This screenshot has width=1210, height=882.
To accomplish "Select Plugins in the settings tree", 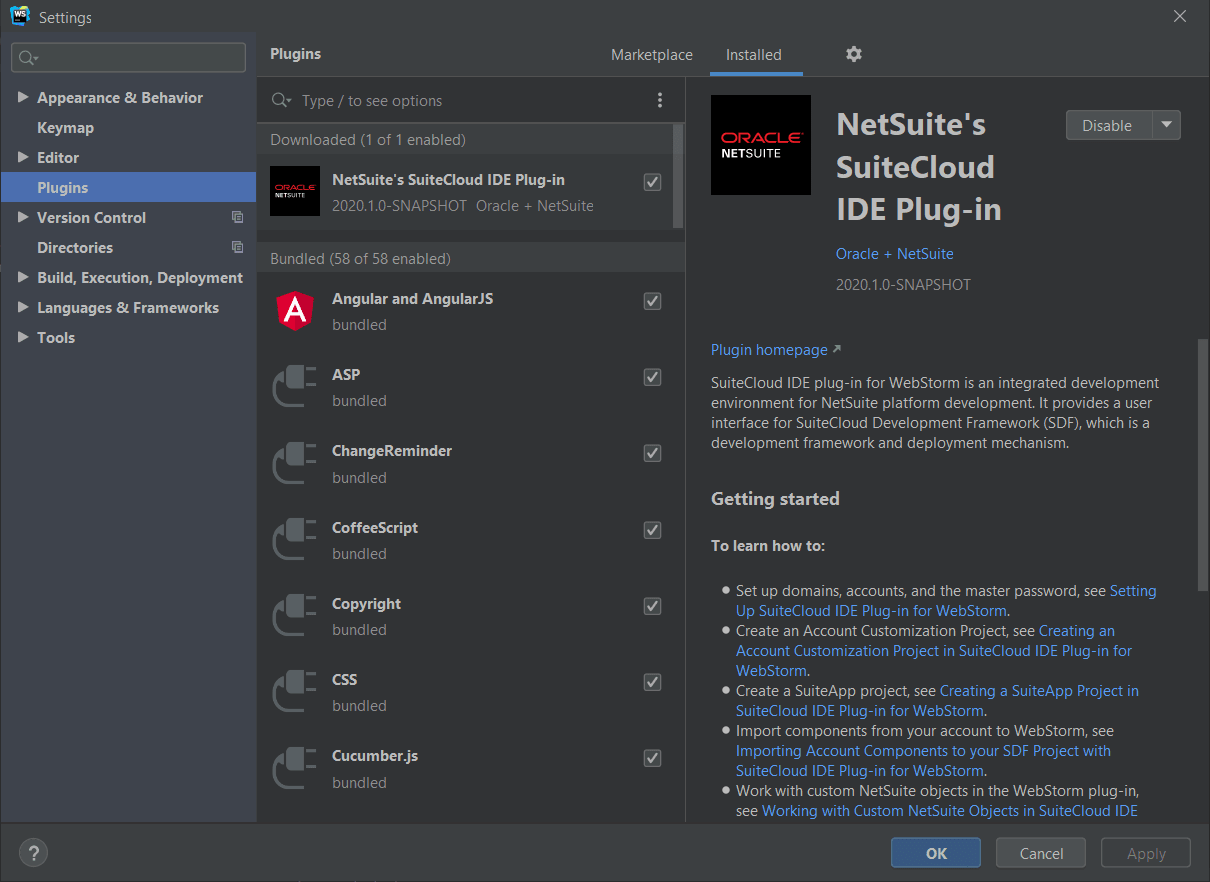I will point(128,187).
